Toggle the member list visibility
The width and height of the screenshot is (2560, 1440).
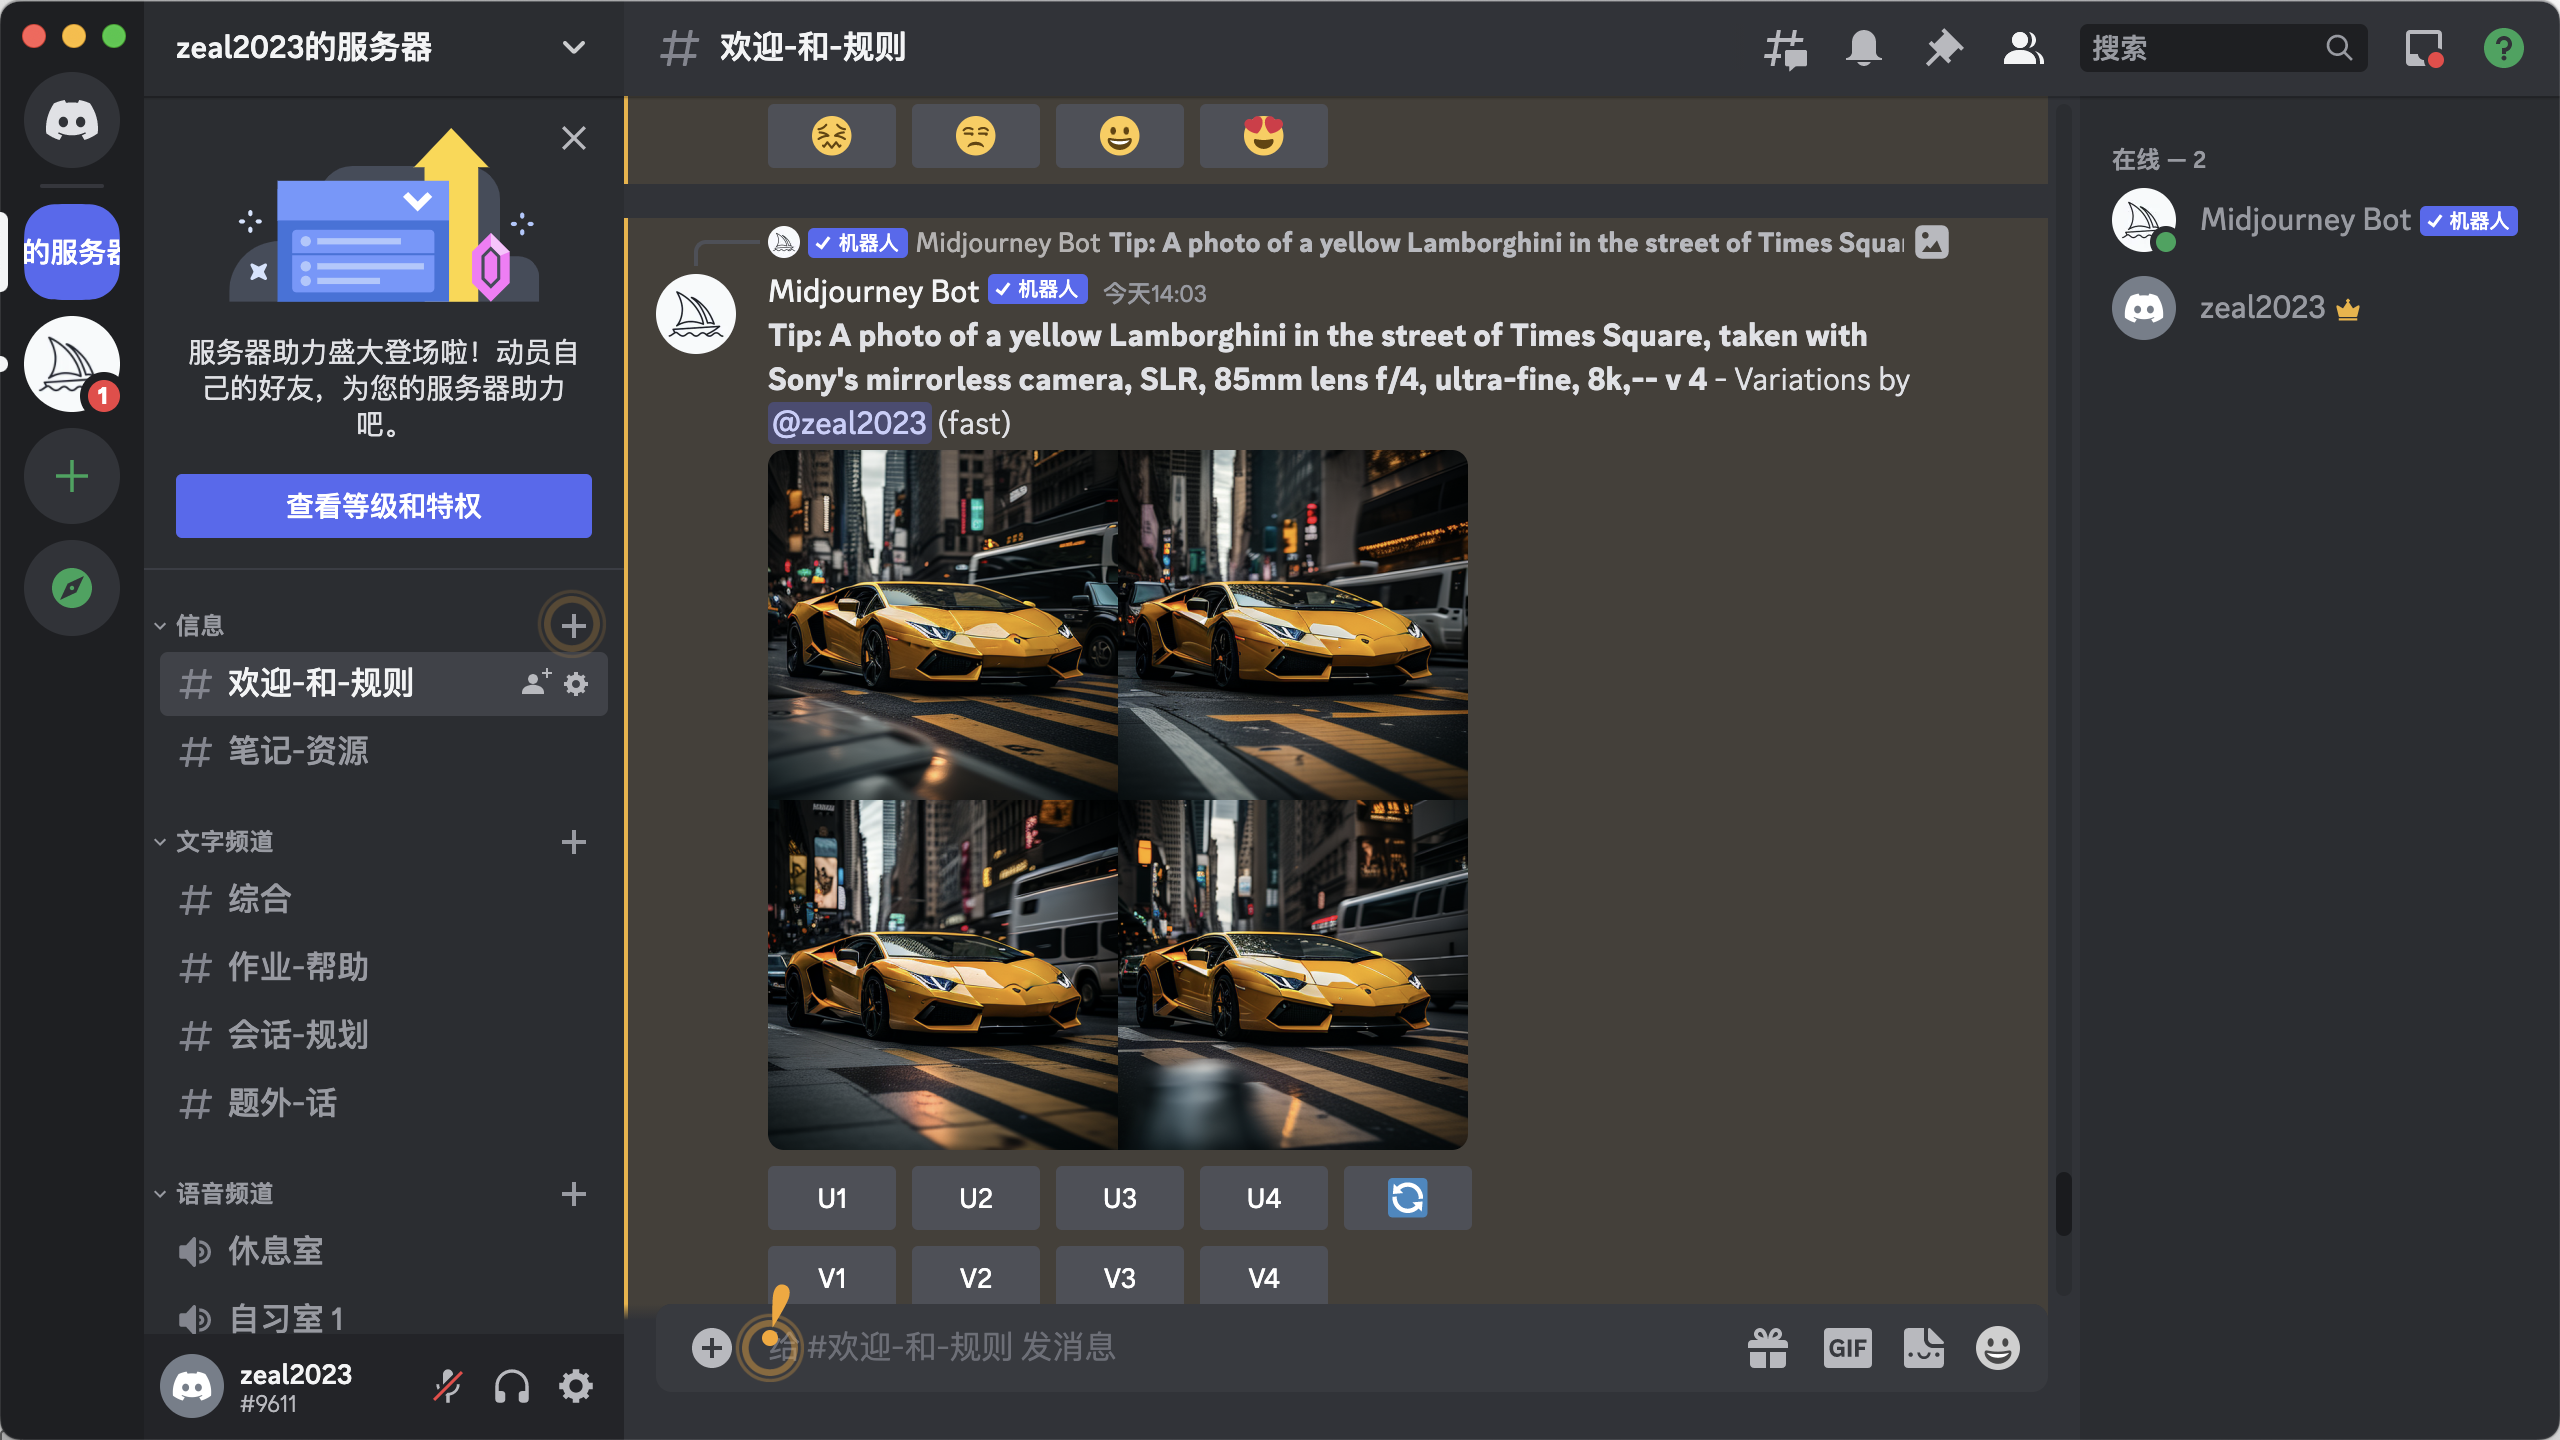[2024, 48]
